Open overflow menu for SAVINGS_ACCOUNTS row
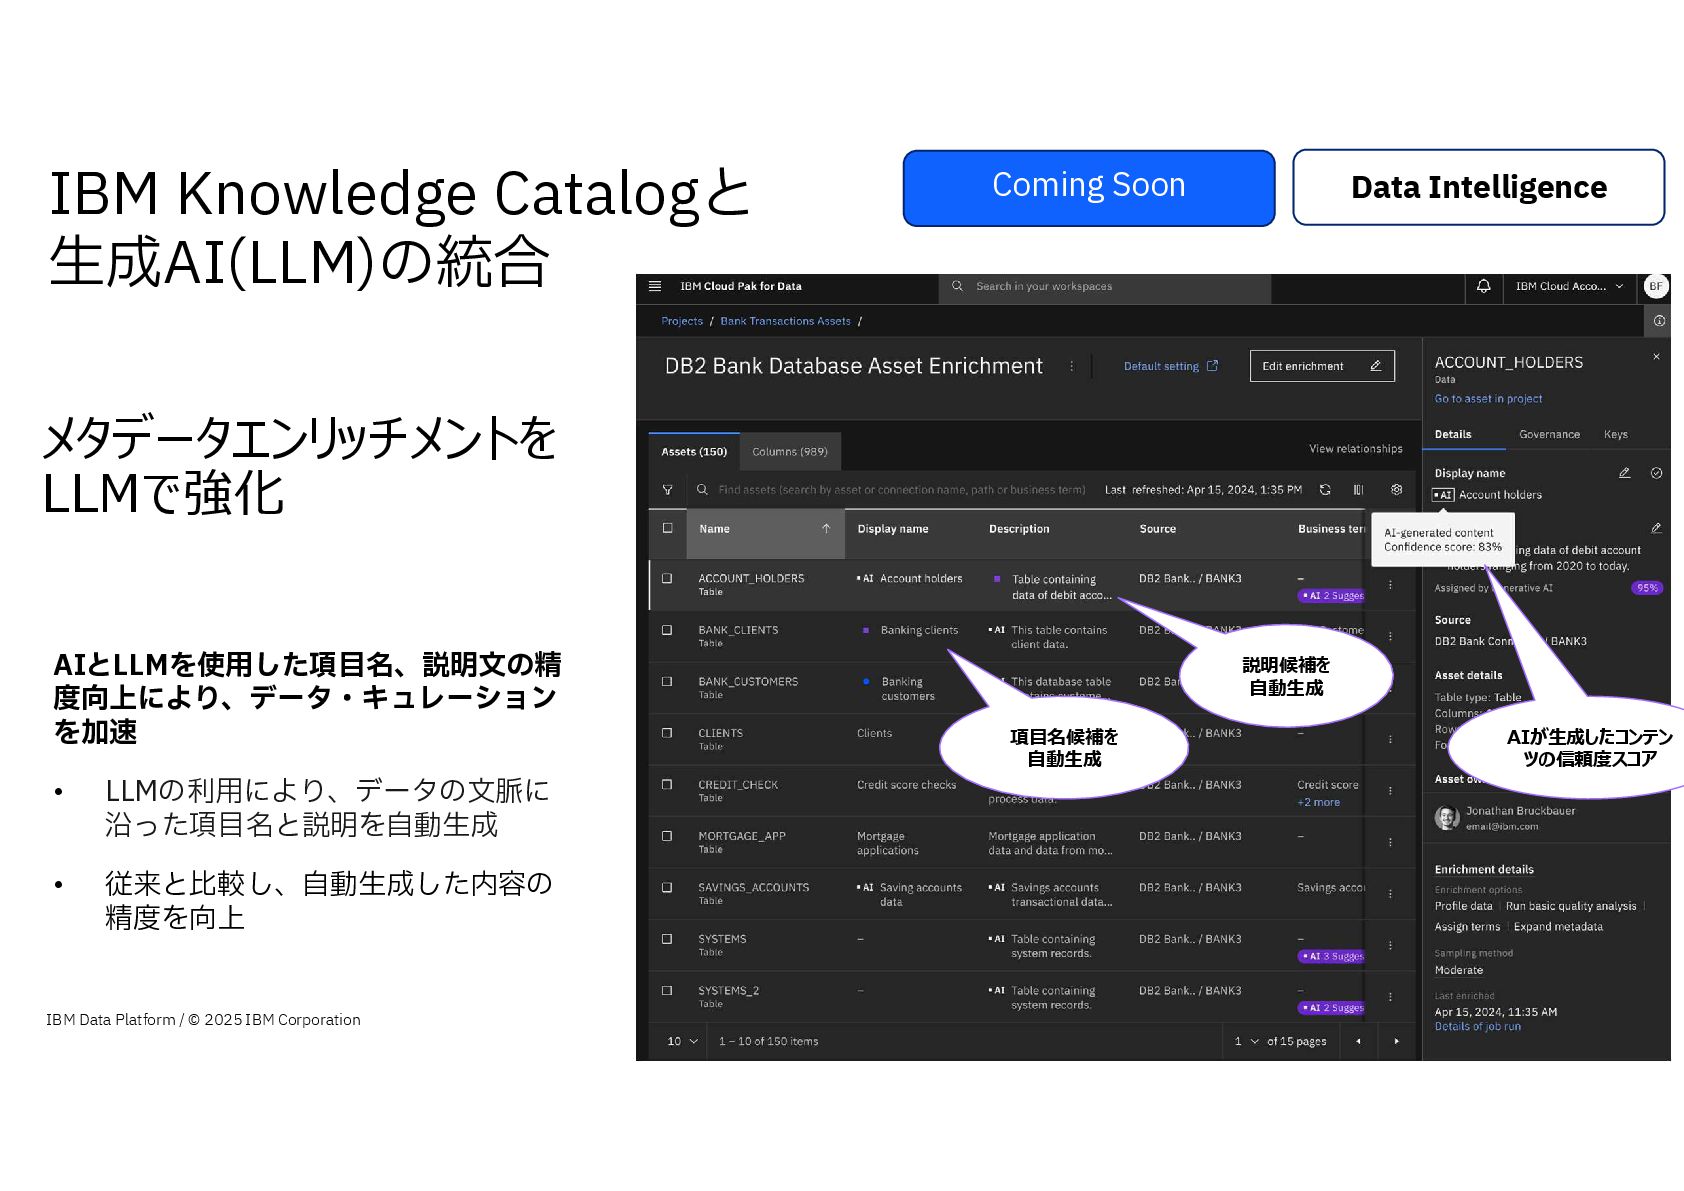The height and width of the screenshot is (1191, 1684). tap(1390, 894)
